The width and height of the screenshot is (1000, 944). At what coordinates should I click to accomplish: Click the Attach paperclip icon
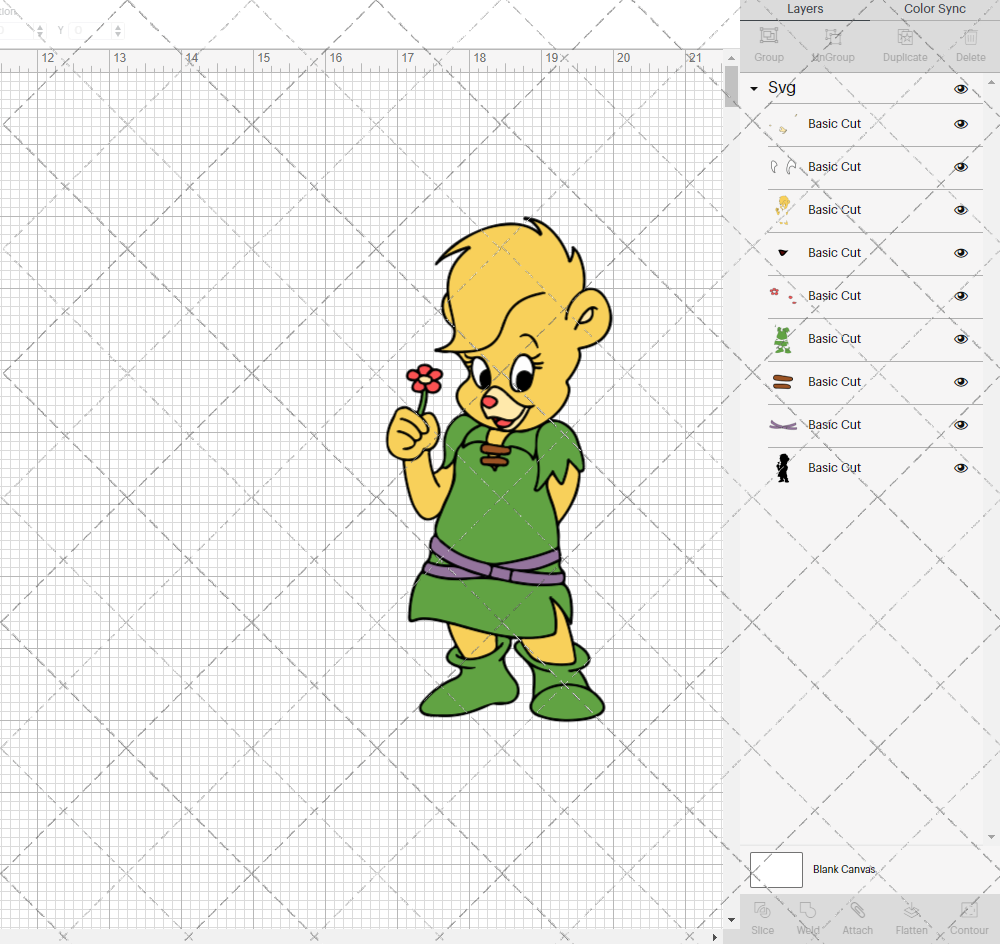click(857, 910)
